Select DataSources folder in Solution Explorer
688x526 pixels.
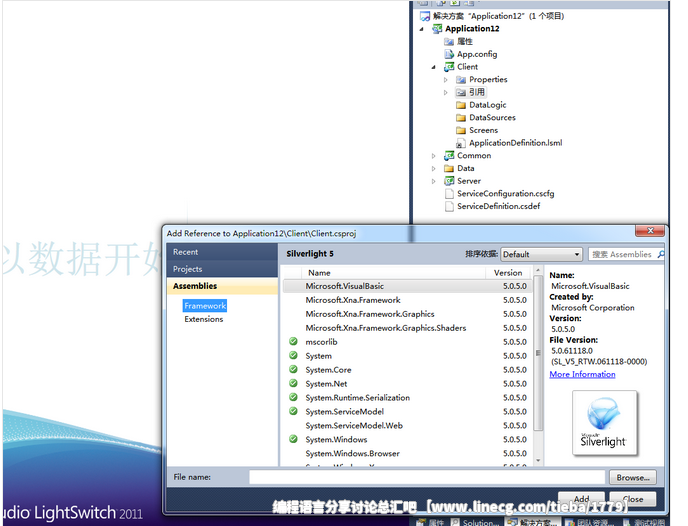pos(492,118)
